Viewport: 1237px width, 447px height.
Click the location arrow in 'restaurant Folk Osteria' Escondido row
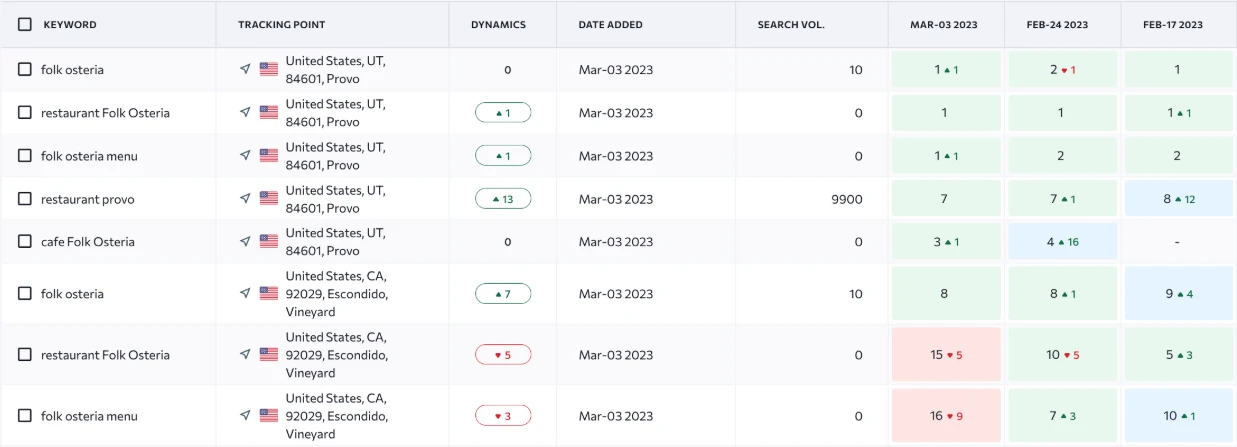[245, 354]
